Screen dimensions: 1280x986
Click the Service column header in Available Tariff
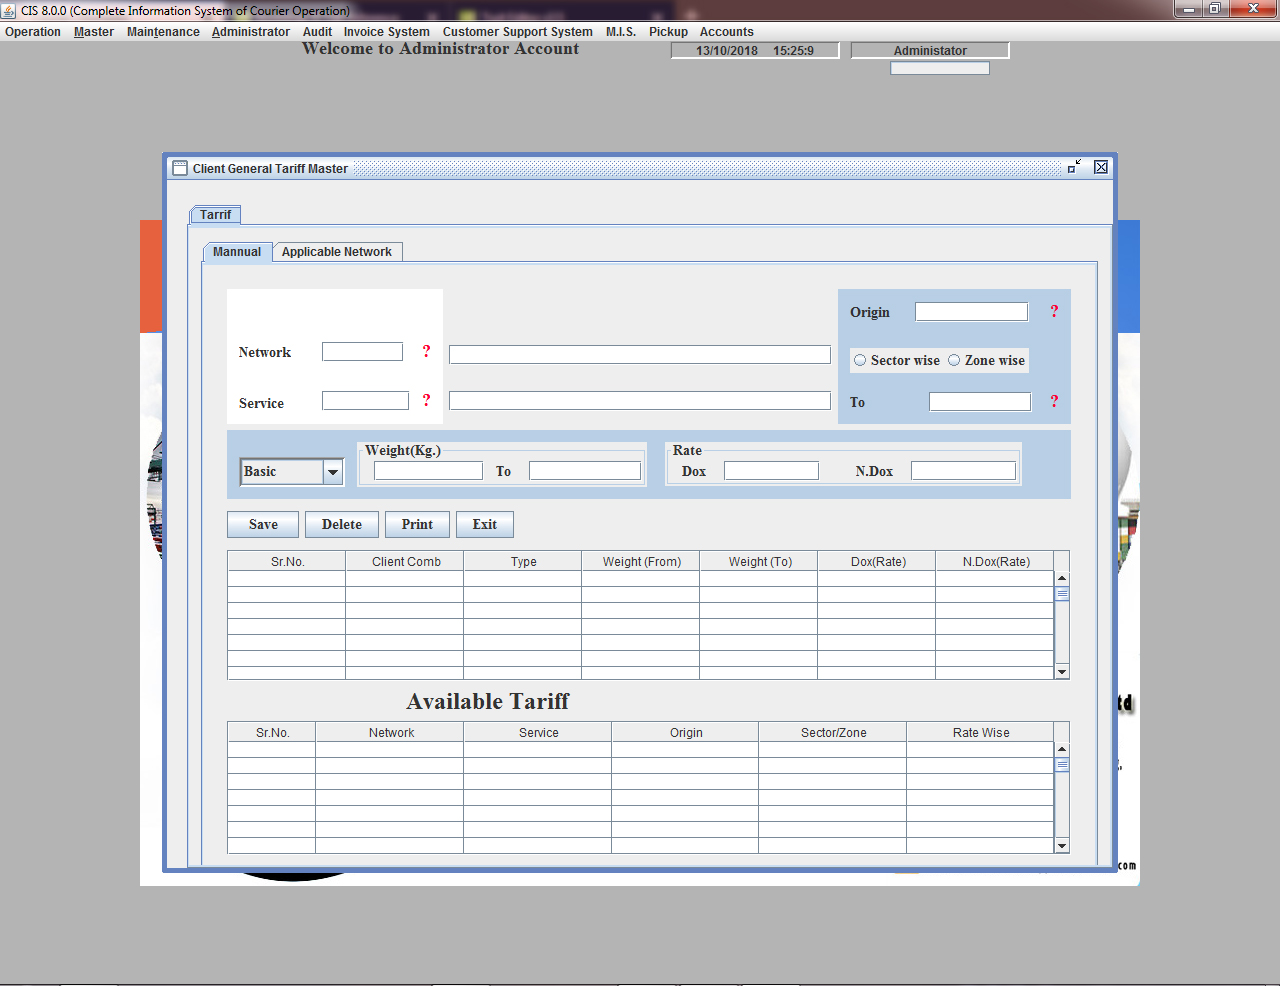[538, 733]
